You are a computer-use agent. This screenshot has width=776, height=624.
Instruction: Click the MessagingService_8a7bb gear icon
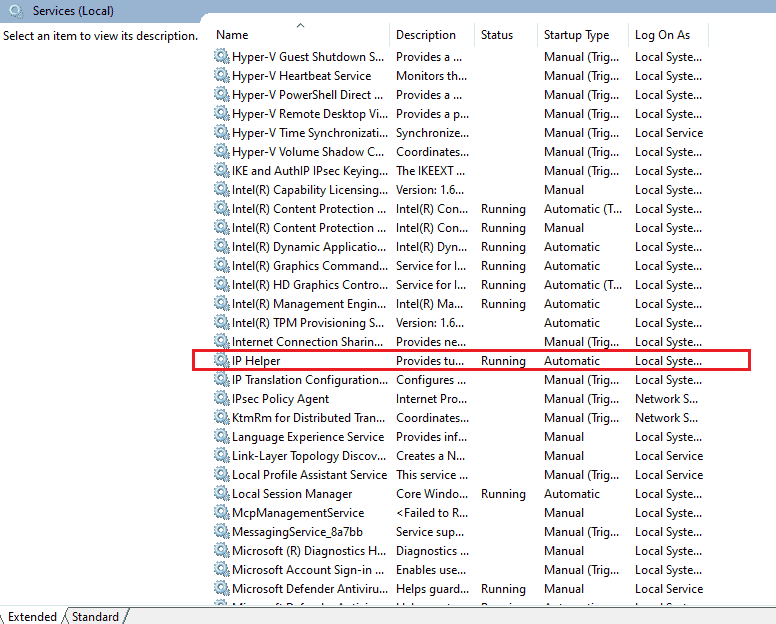[x=221, y=531]
